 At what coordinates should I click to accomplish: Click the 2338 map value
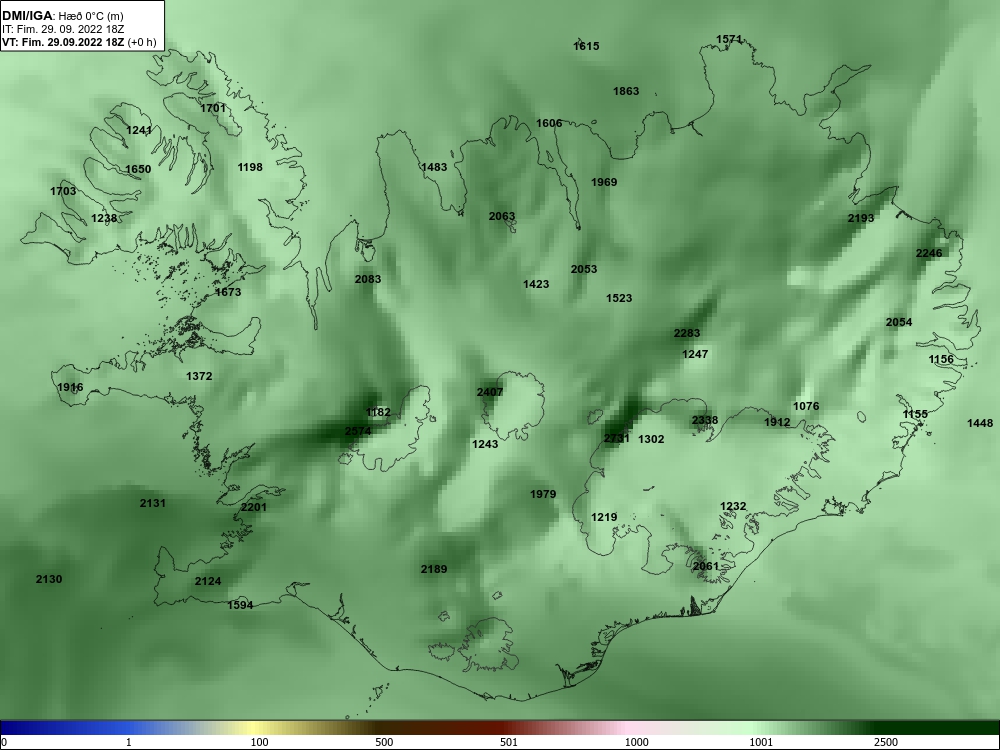point(705,420)
